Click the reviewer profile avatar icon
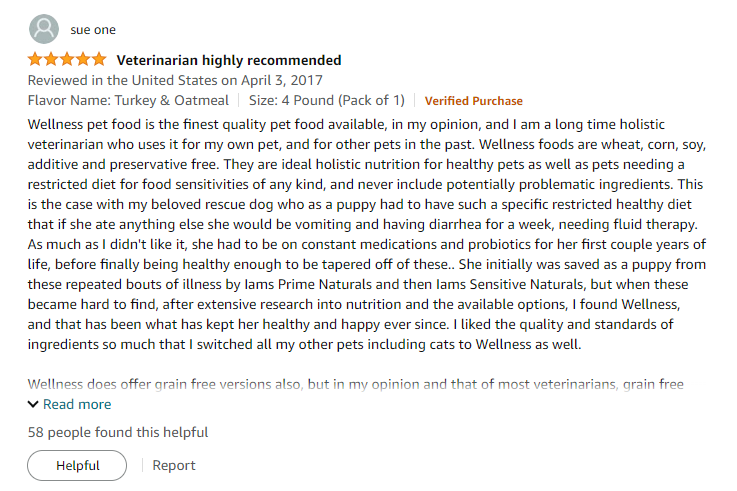 coord(44,29)
